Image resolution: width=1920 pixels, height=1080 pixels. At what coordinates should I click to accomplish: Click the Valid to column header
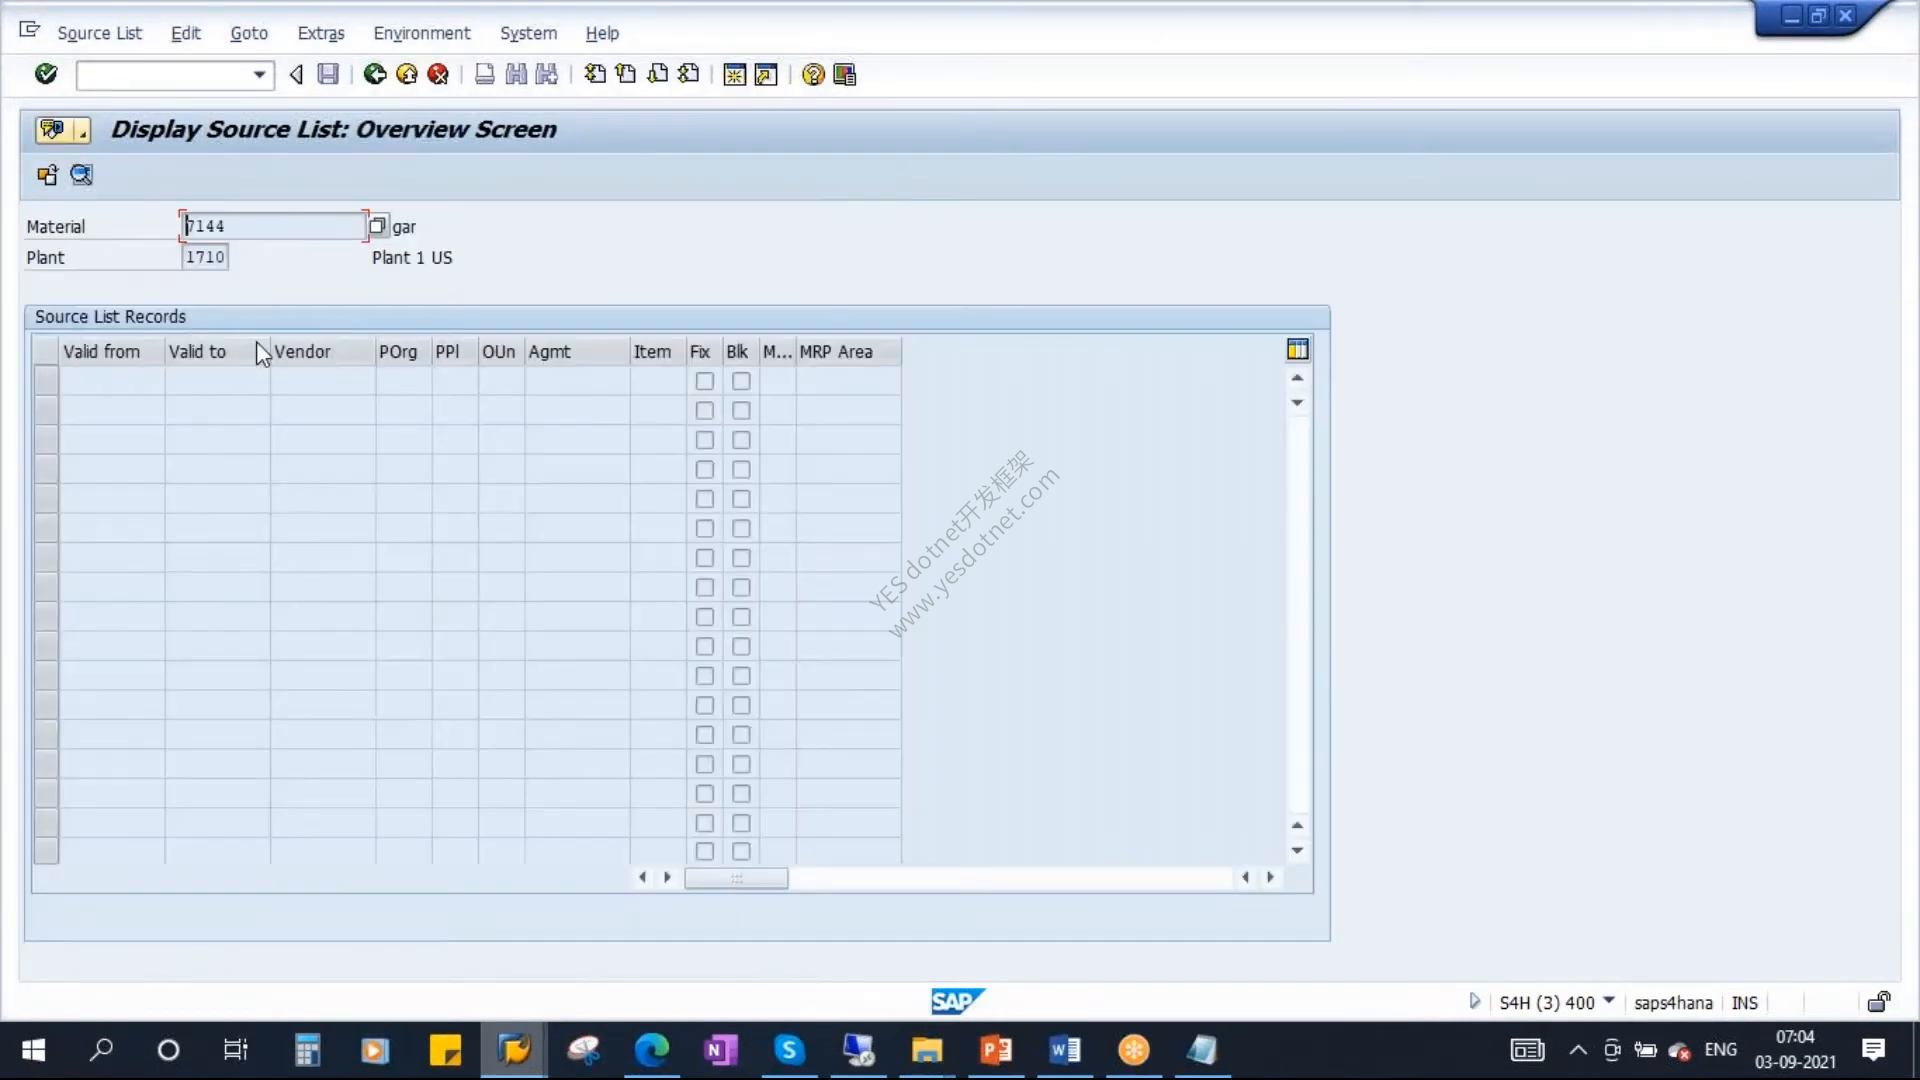tap(217, 352)
